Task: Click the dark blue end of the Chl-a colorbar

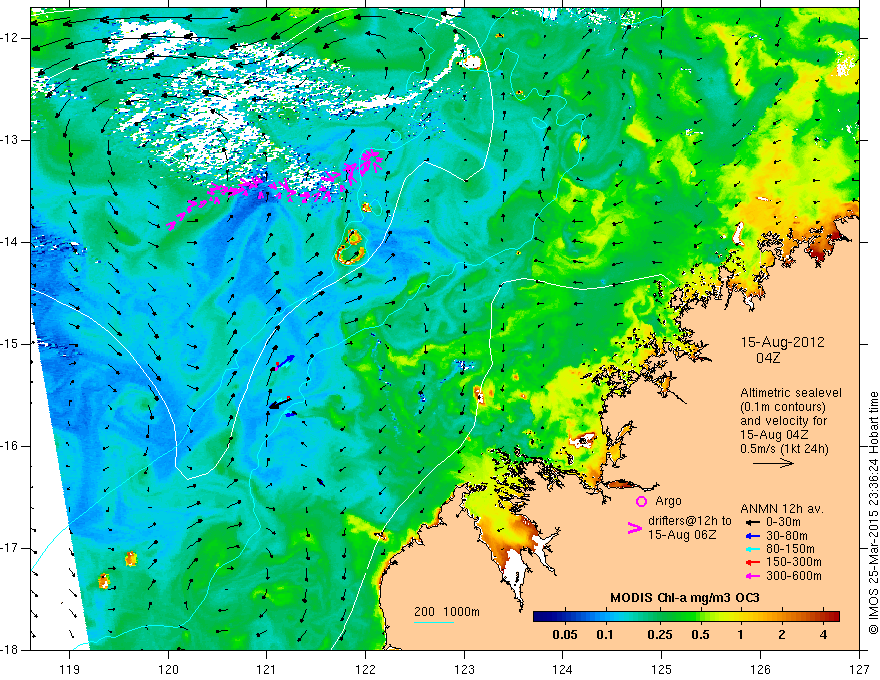Action: (540, 617)
